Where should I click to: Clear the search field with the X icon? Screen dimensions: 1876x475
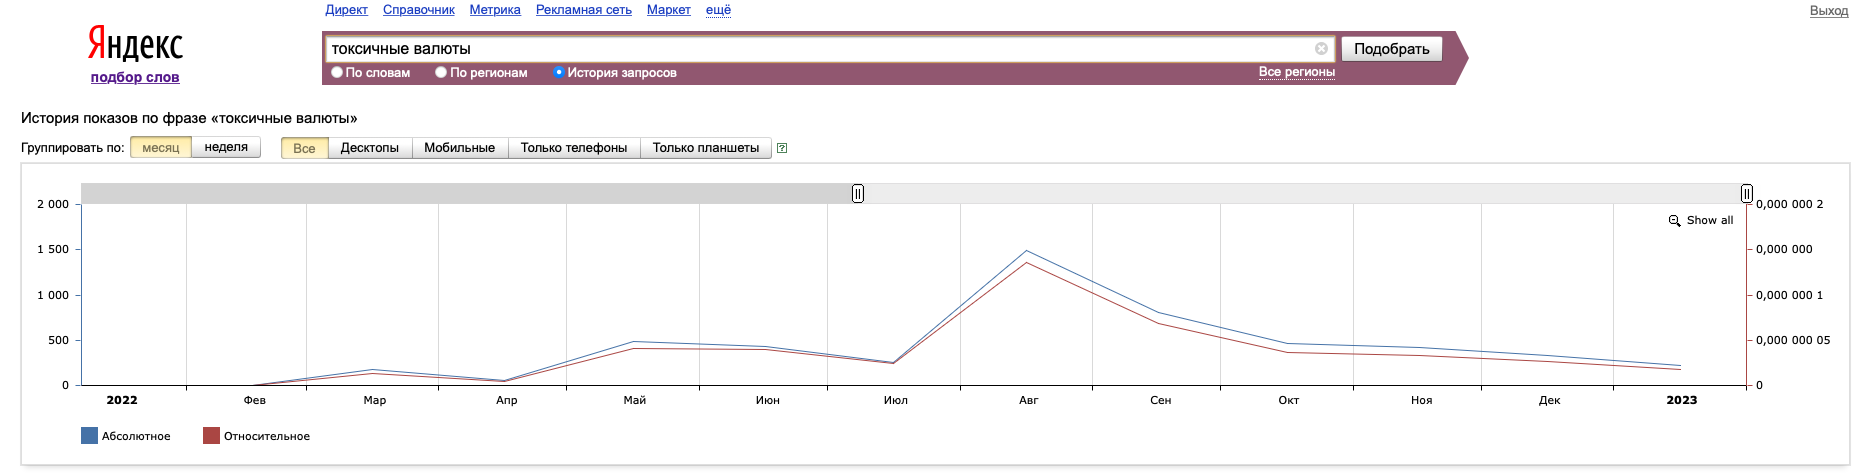pyautogui.click(x=1321, y=48)
